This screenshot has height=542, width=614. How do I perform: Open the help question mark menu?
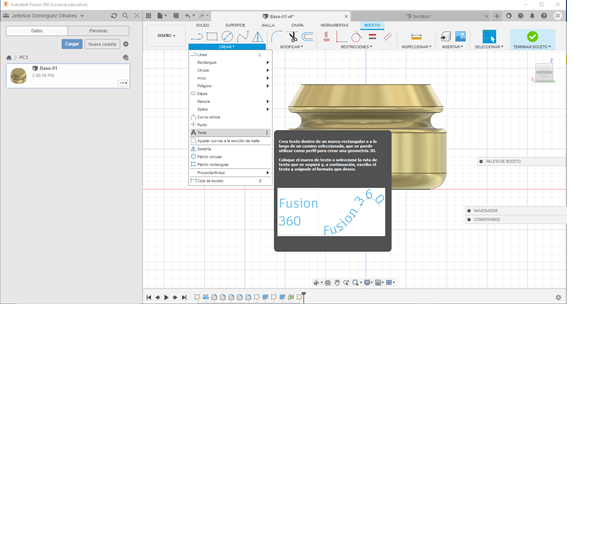coord(544,16)
